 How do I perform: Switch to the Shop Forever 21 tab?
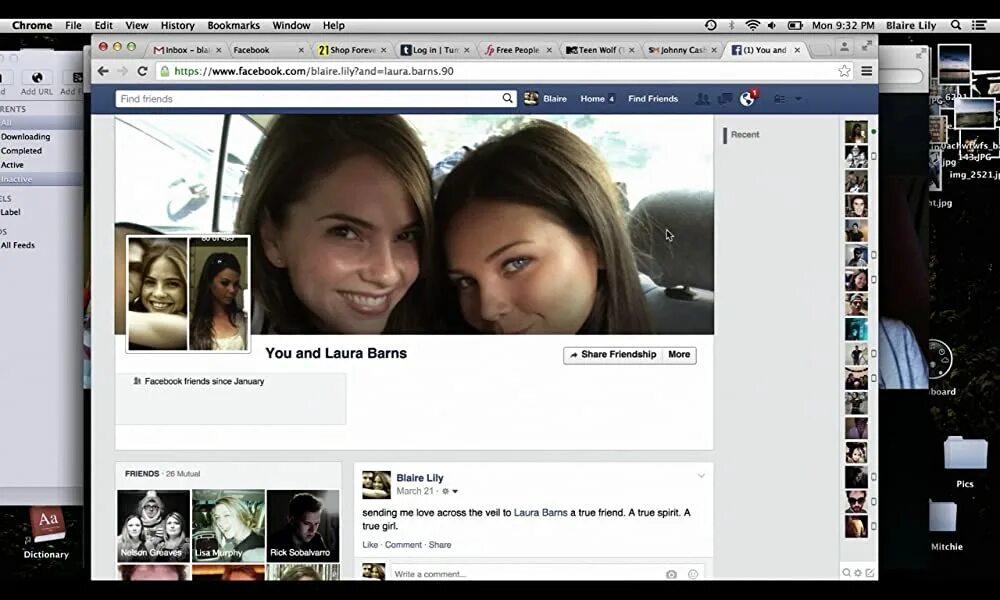click(x=352, y=50)
